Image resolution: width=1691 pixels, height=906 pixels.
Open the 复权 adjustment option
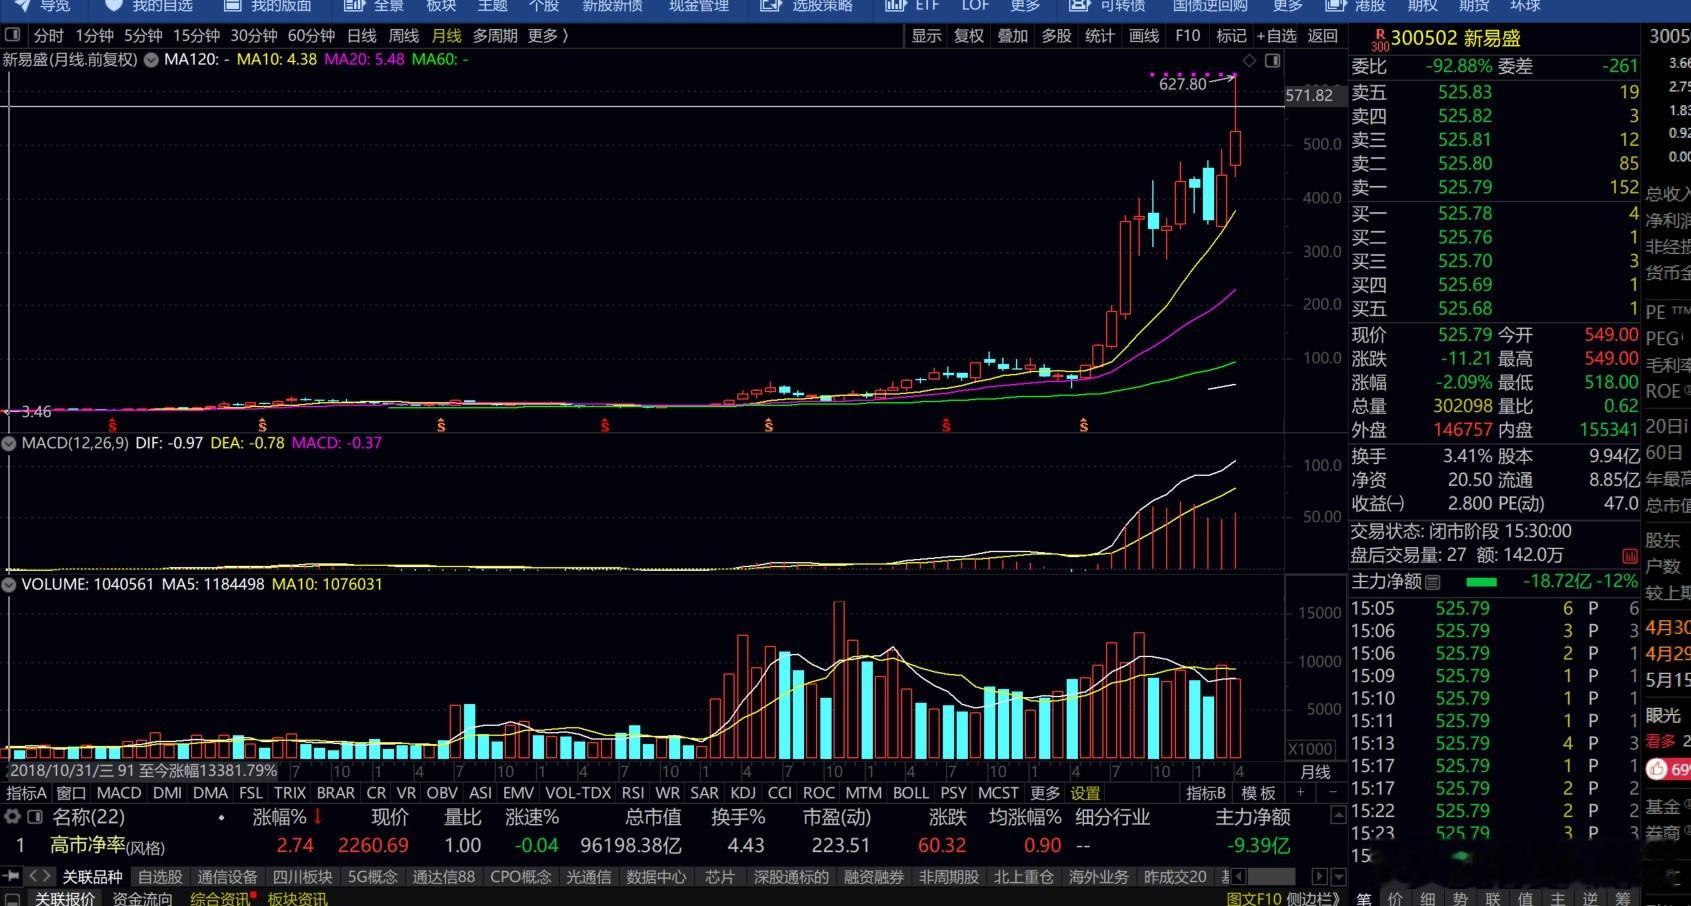[968, 36]
